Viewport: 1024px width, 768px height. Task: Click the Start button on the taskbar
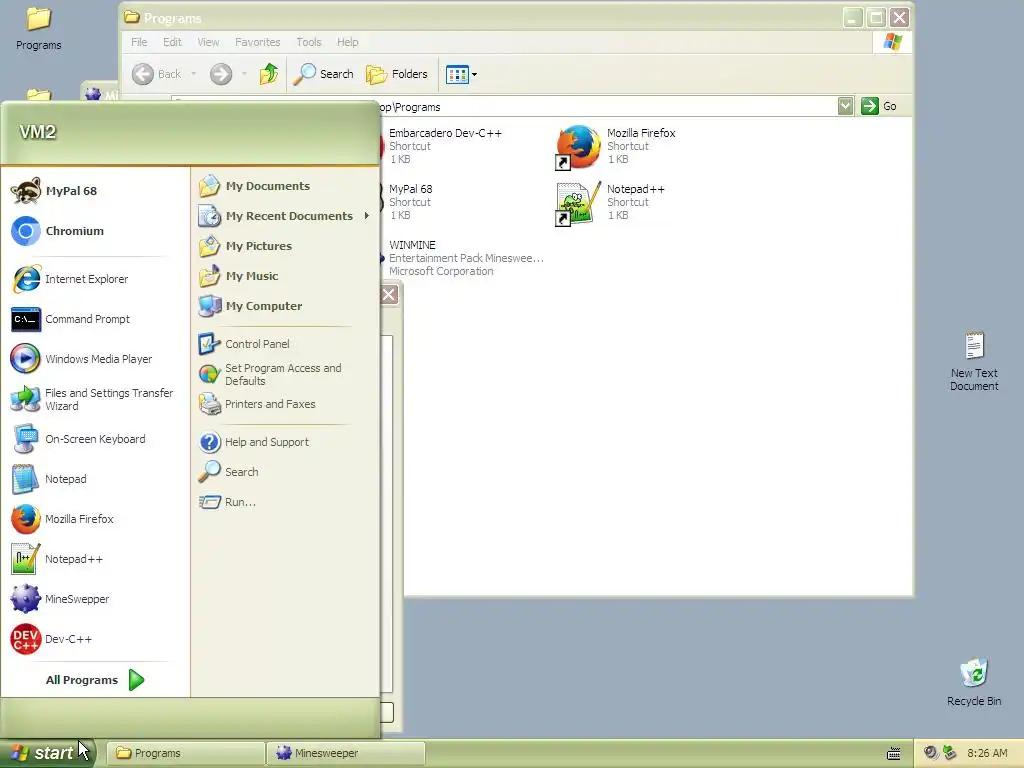(47, 753)
